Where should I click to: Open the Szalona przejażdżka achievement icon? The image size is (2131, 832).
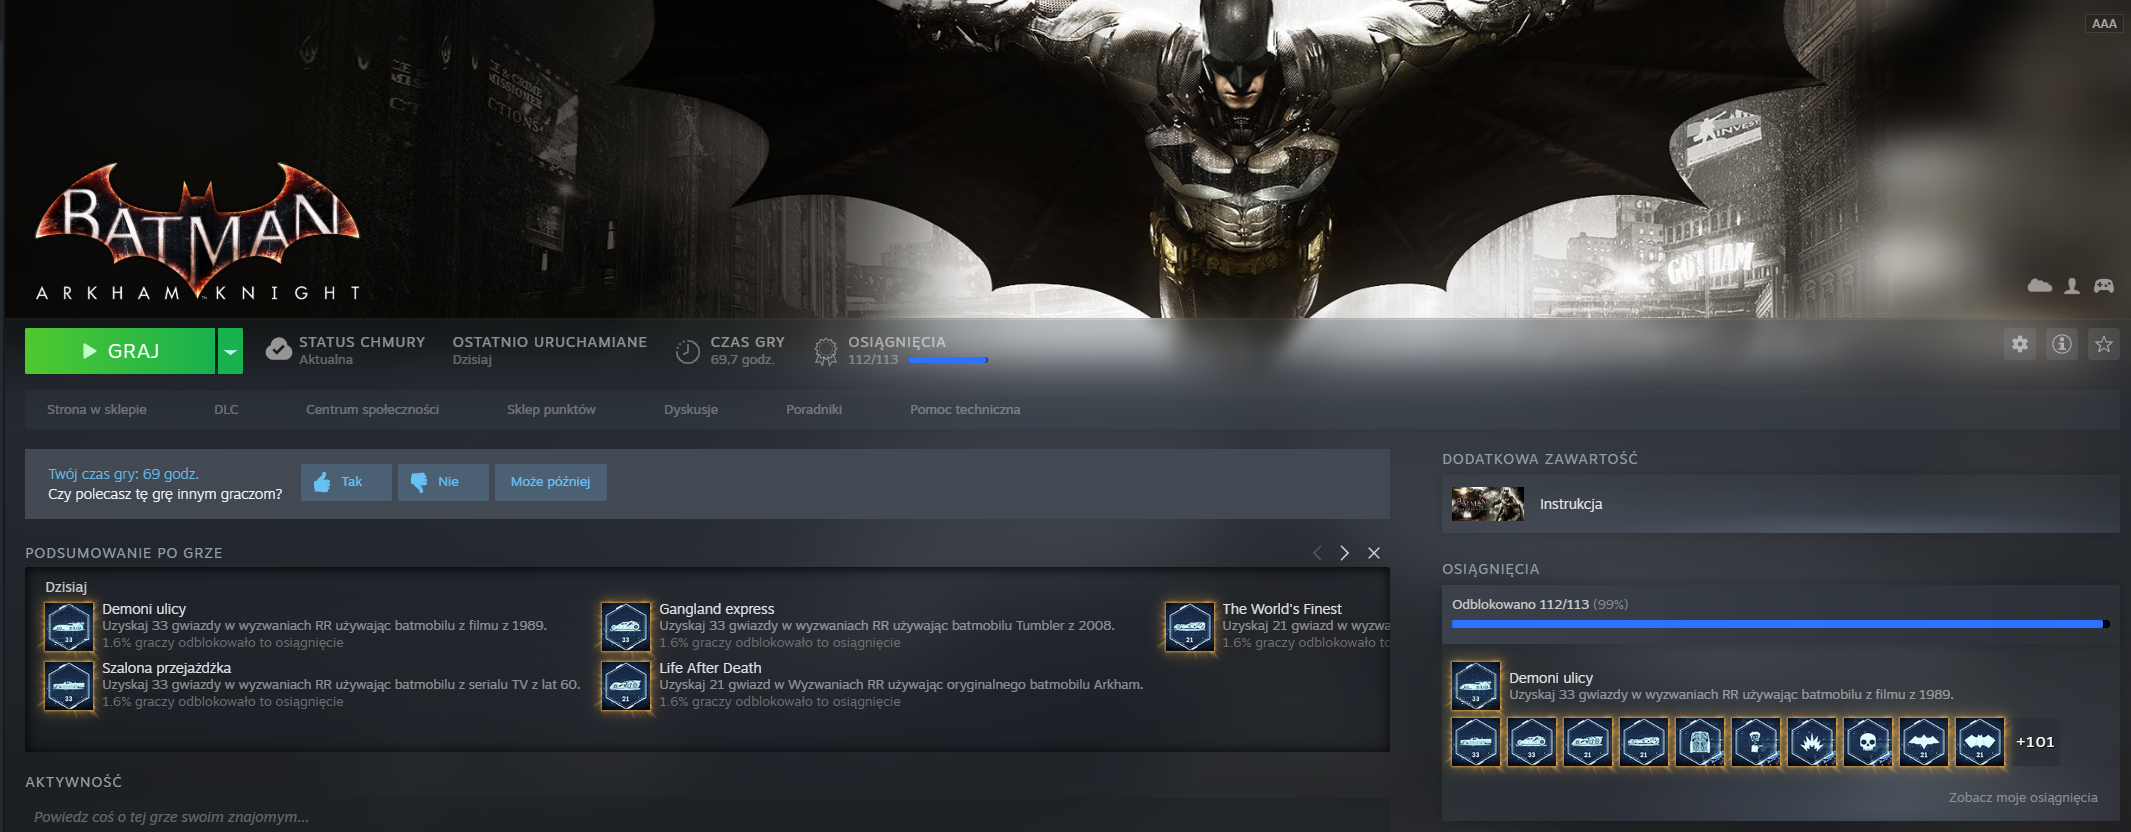(x=69, y=685)
